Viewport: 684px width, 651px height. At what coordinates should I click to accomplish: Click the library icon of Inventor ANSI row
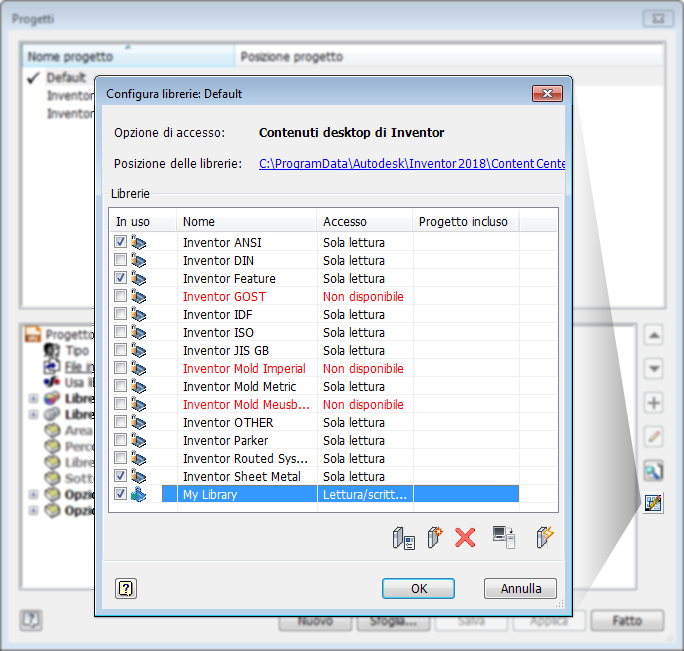tap(139, 242)
